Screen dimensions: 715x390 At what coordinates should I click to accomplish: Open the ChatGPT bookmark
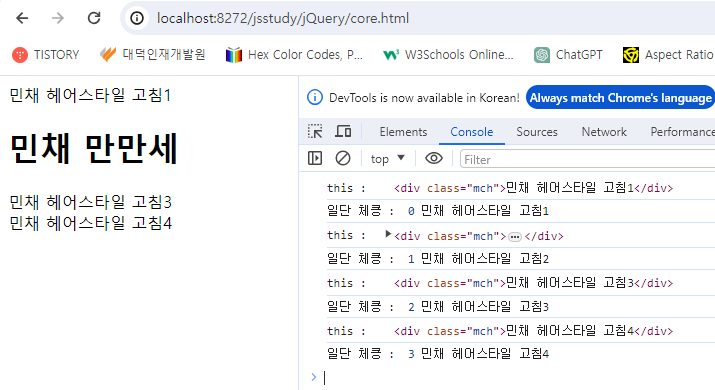[568, 55]
